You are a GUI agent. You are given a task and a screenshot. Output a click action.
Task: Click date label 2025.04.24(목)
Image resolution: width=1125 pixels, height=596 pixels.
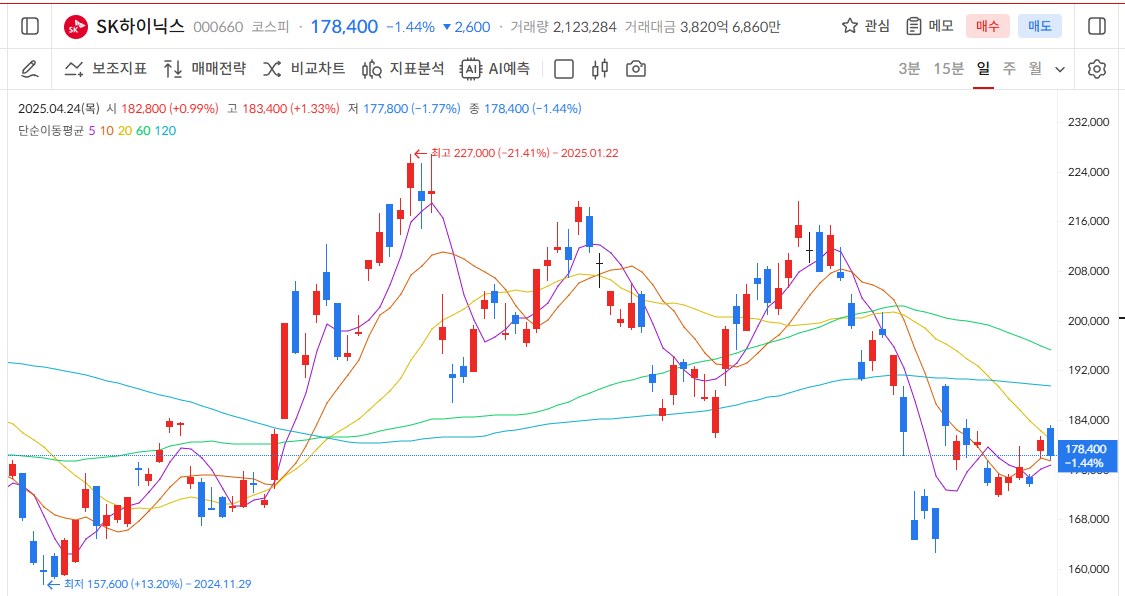coord(59,108)
